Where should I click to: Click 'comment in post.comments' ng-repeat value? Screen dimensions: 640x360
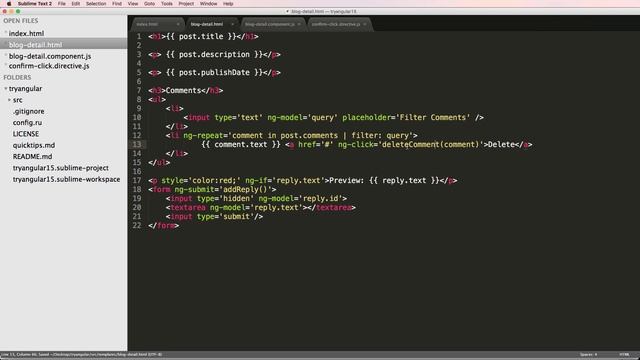pos(285,136)
